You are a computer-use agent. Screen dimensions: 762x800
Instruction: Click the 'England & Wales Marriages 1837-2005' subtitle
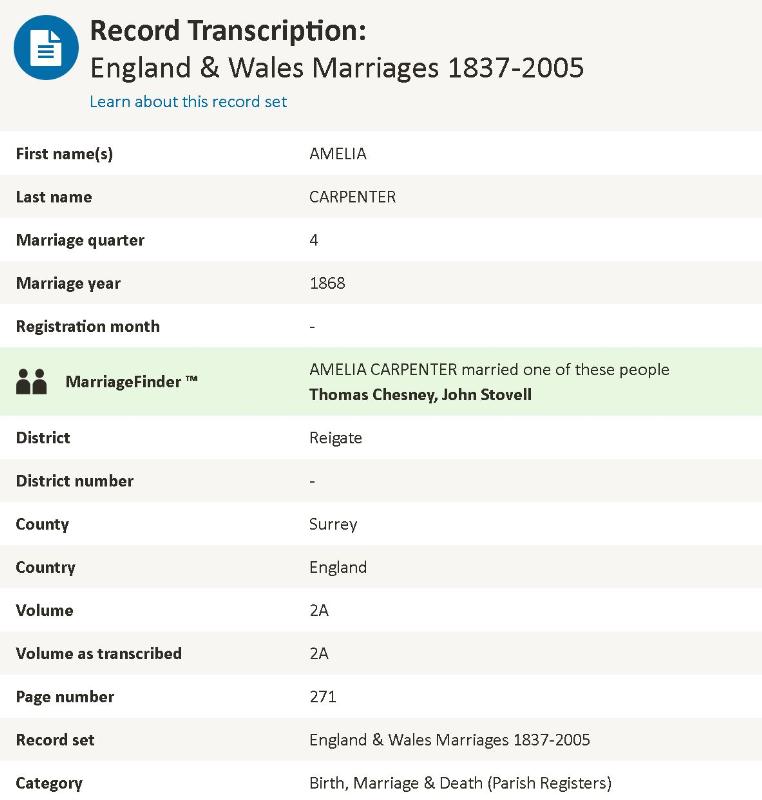click(337, 68)
